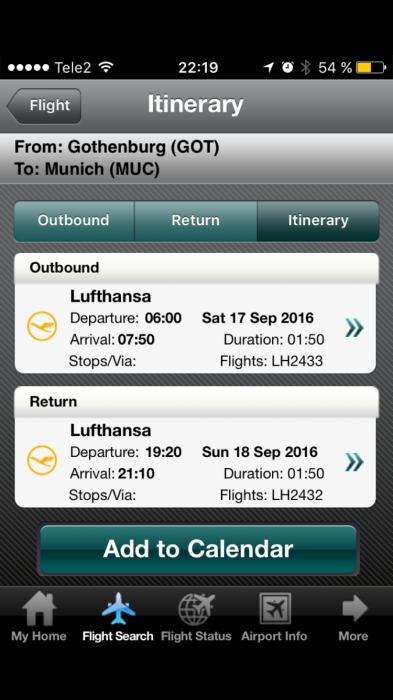Open the Airport Info icon
The width and height of the screenshot is (393, 700).
click(x=275, y=608)
